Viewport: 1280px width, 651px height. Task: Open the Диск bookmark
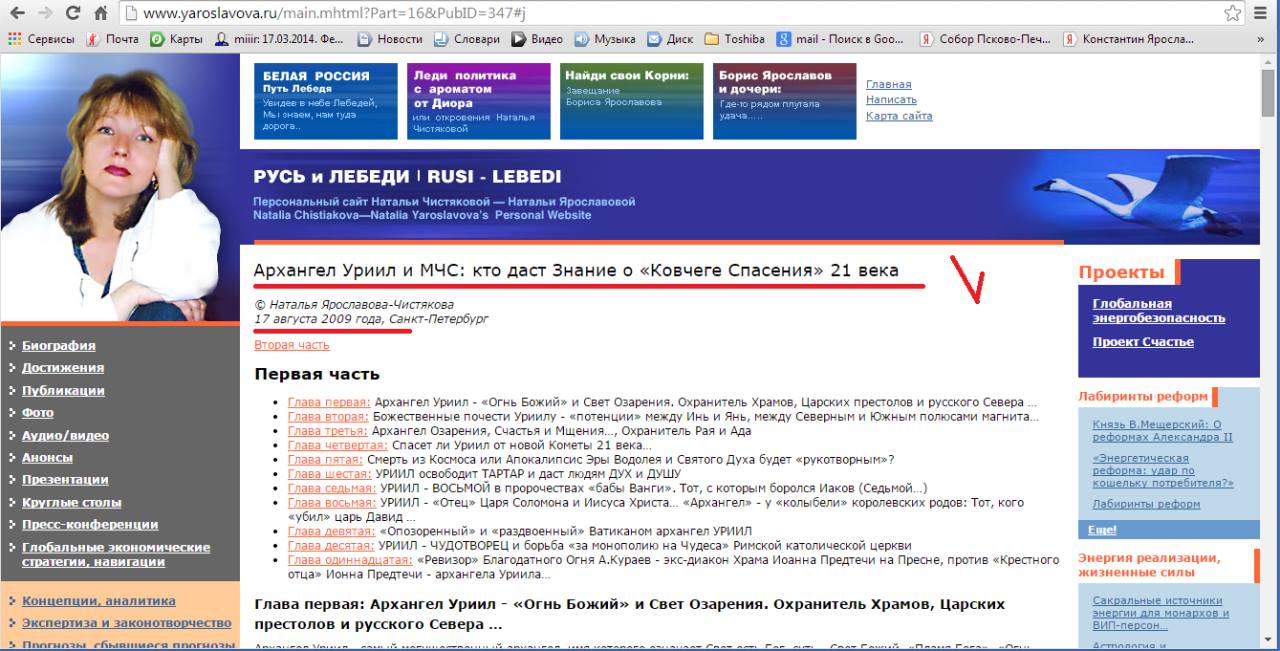[x=669, y=40]
